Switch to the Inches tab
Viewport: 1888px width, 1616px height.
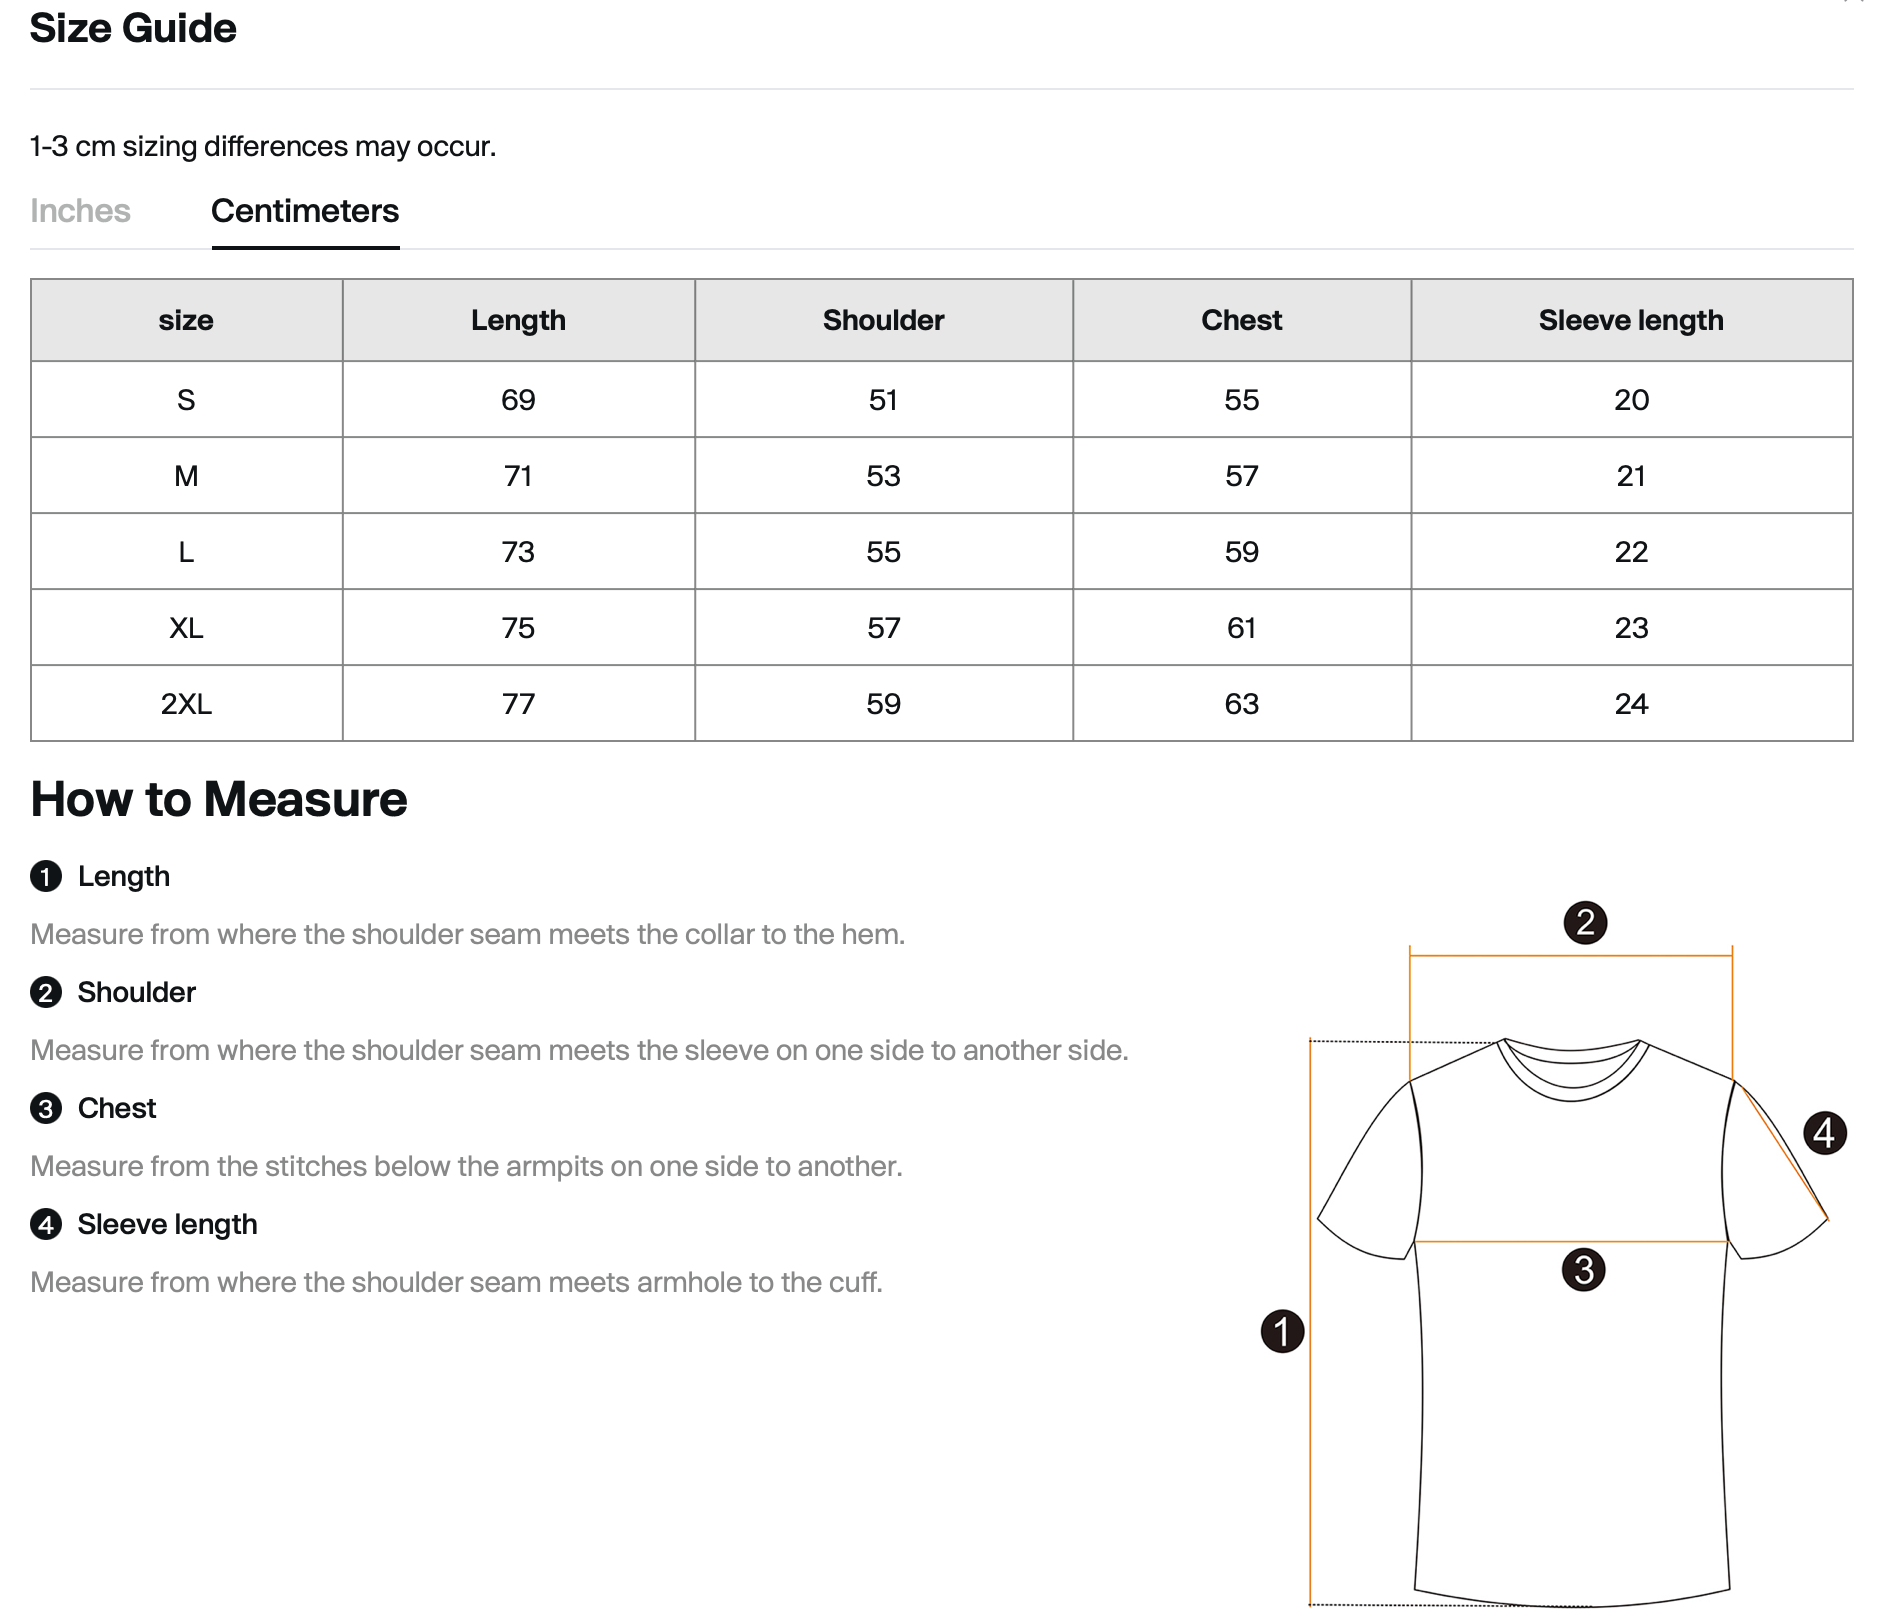(x=80, y=211)
